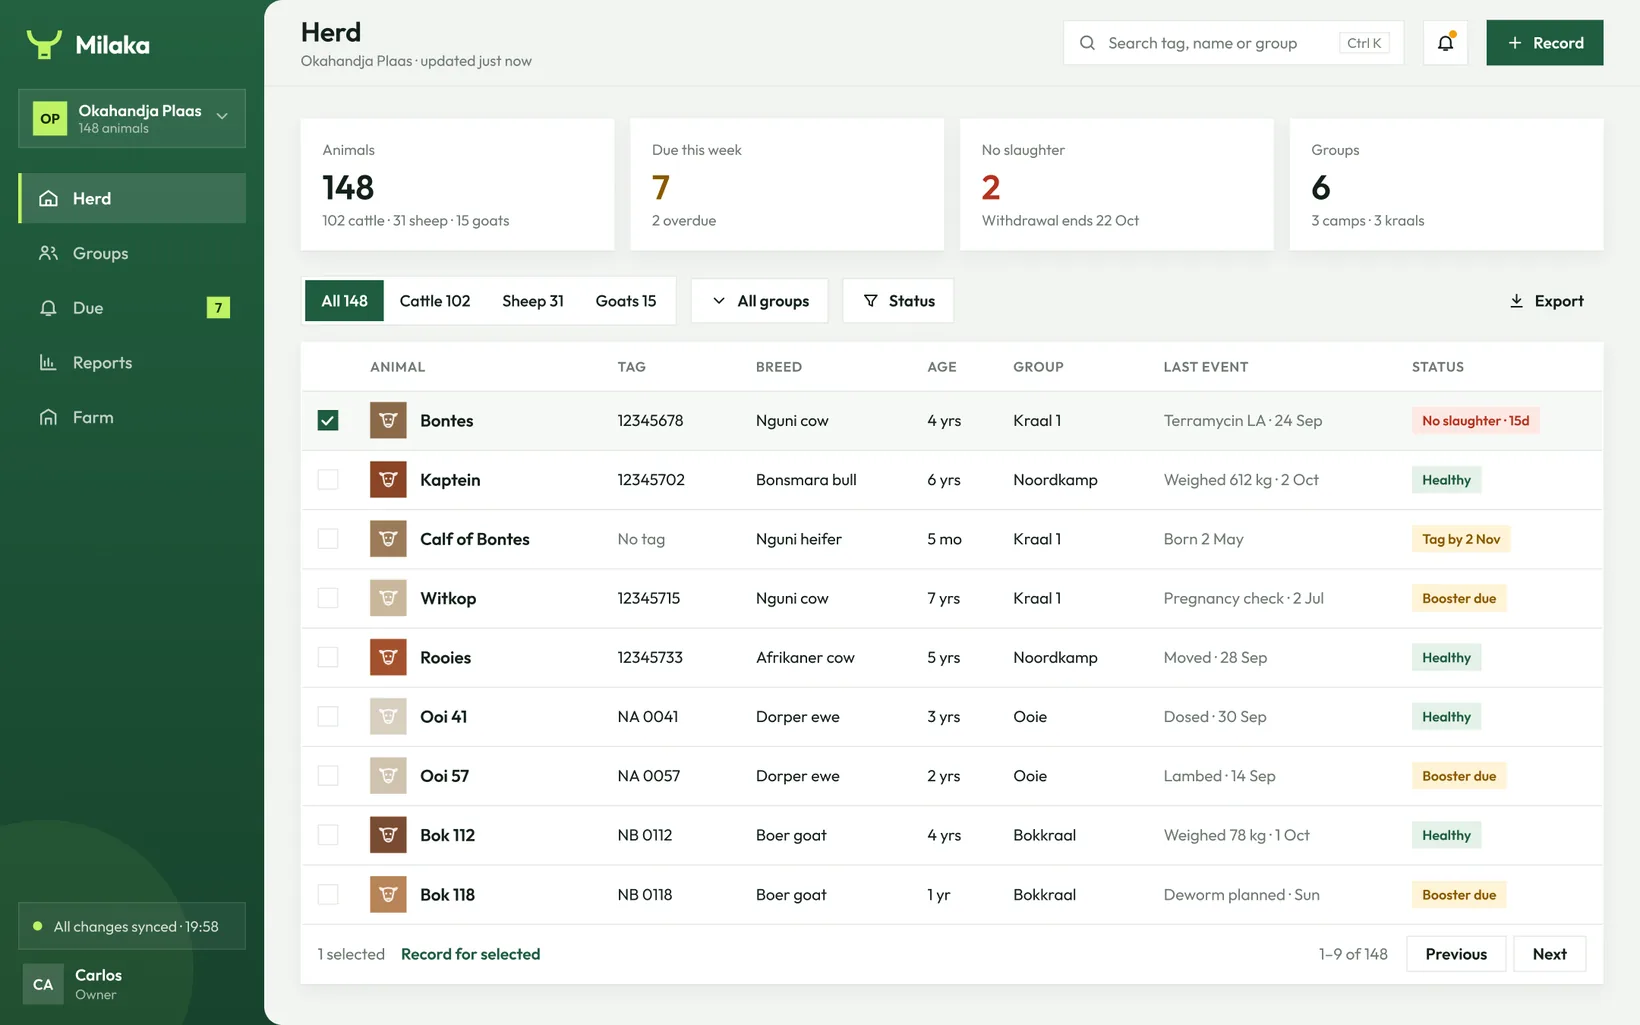Click the CA user avatar

43,984
